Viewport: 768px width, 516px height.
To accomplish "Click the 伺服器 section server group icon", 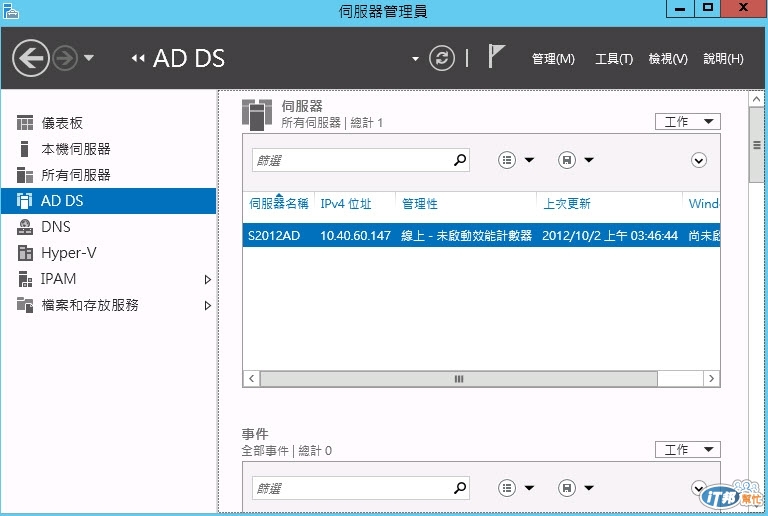I will point(257,114).
